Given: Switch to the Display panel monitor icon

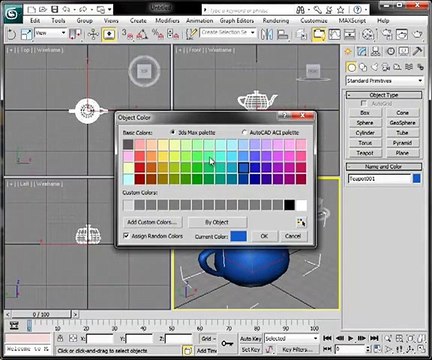Looking at the screenshot, I should [404, 52].
